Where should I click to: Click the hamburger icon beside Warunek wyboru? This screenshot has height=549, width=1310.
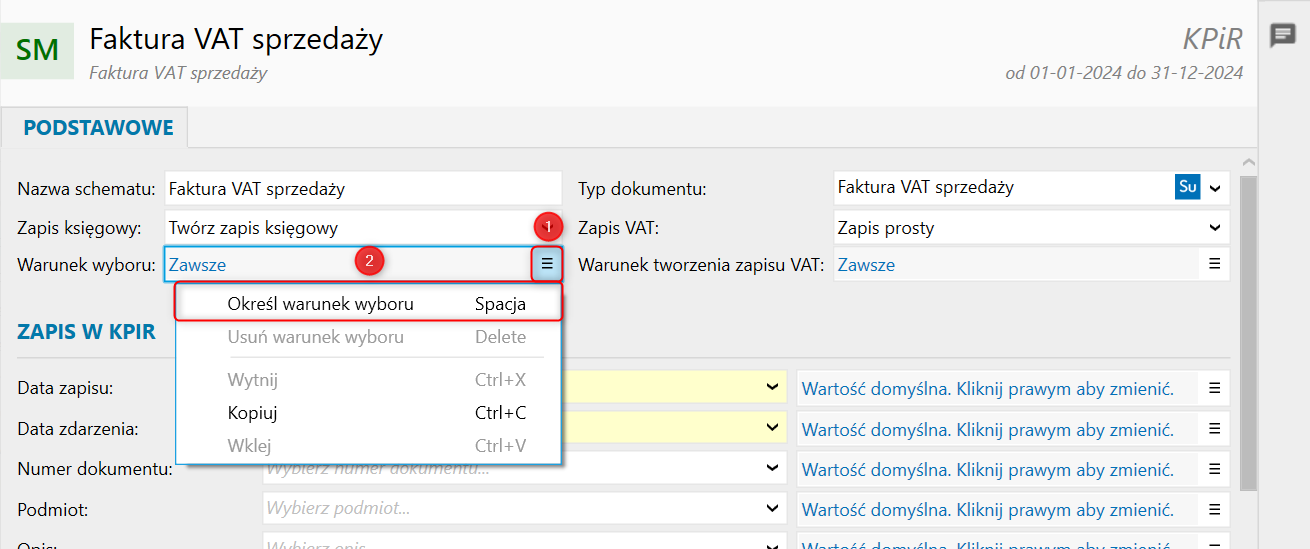click(547, 264)
